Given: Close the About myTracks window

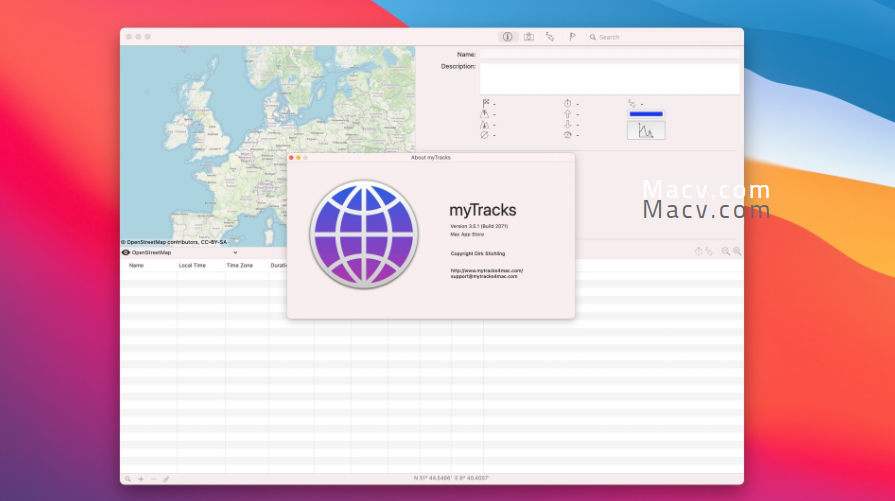Looking at the screenshot, I should [291, 157].
